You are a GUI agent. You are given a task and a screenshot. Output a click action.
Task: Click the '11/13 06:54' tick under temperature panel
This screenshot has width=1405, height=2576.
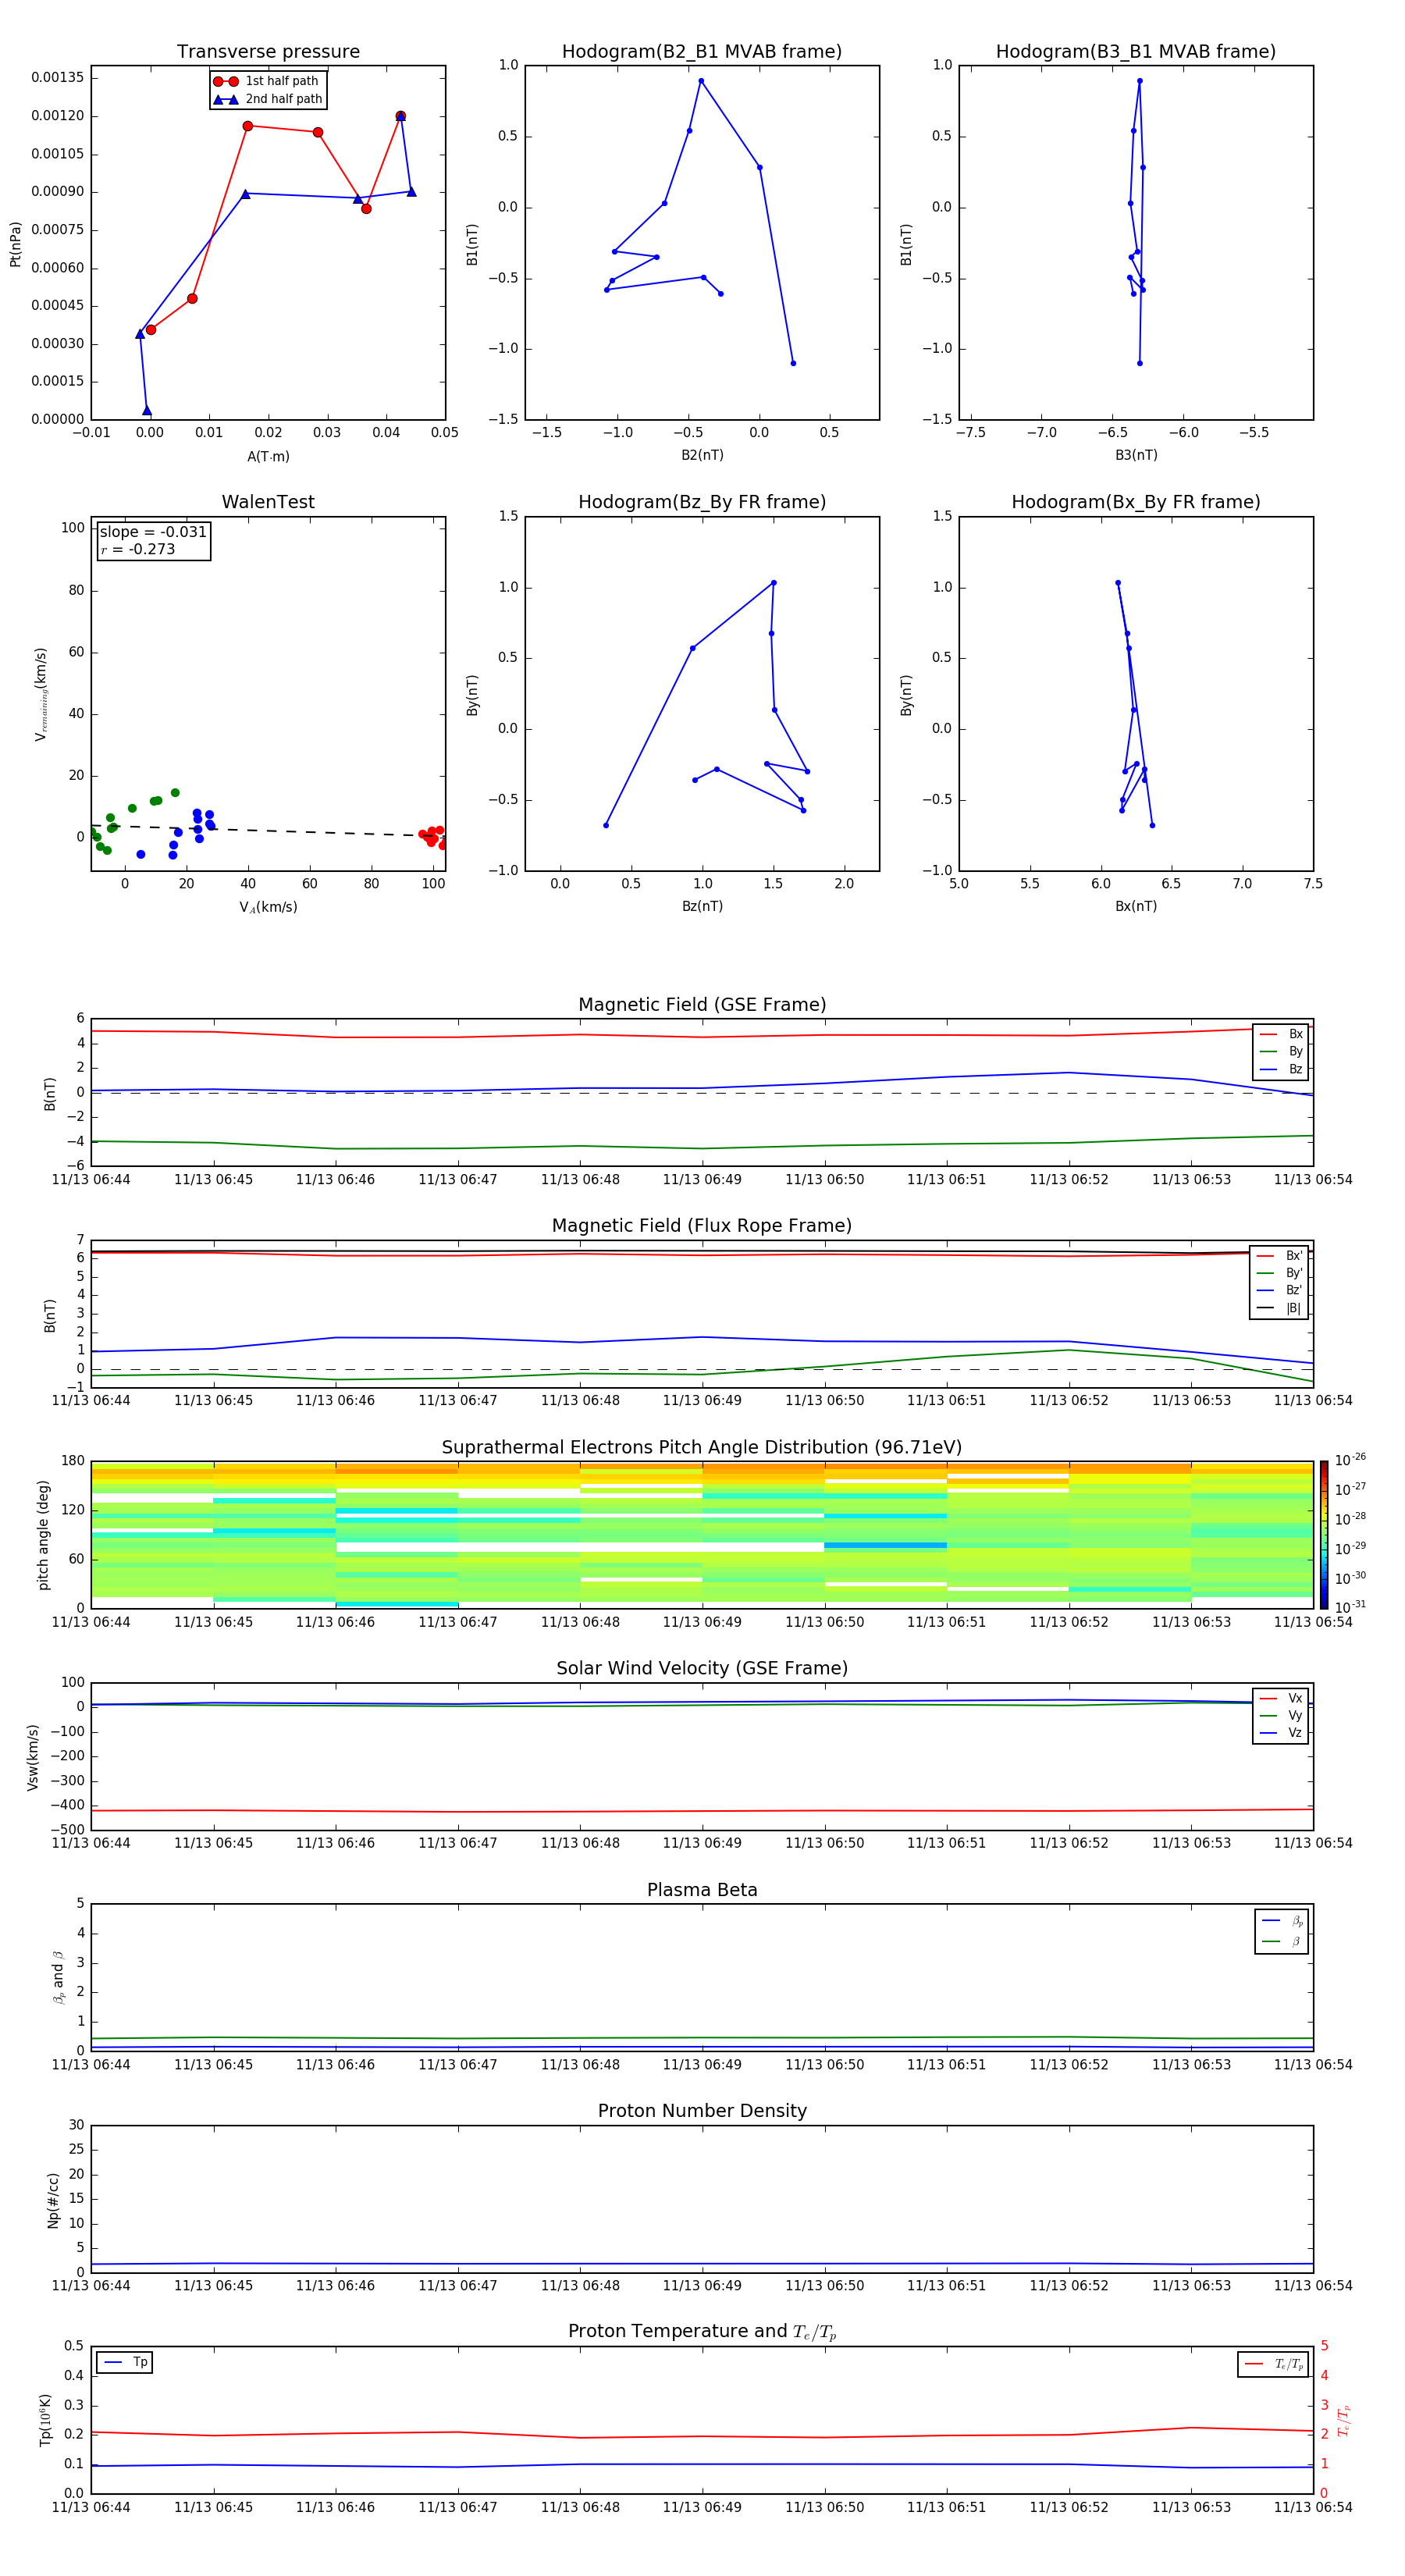point(1313,2507)
